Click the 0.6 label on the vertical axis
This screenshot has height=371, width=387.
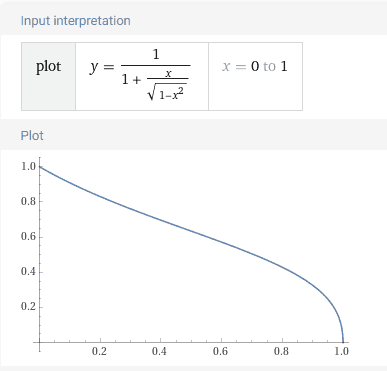[28, 237]
